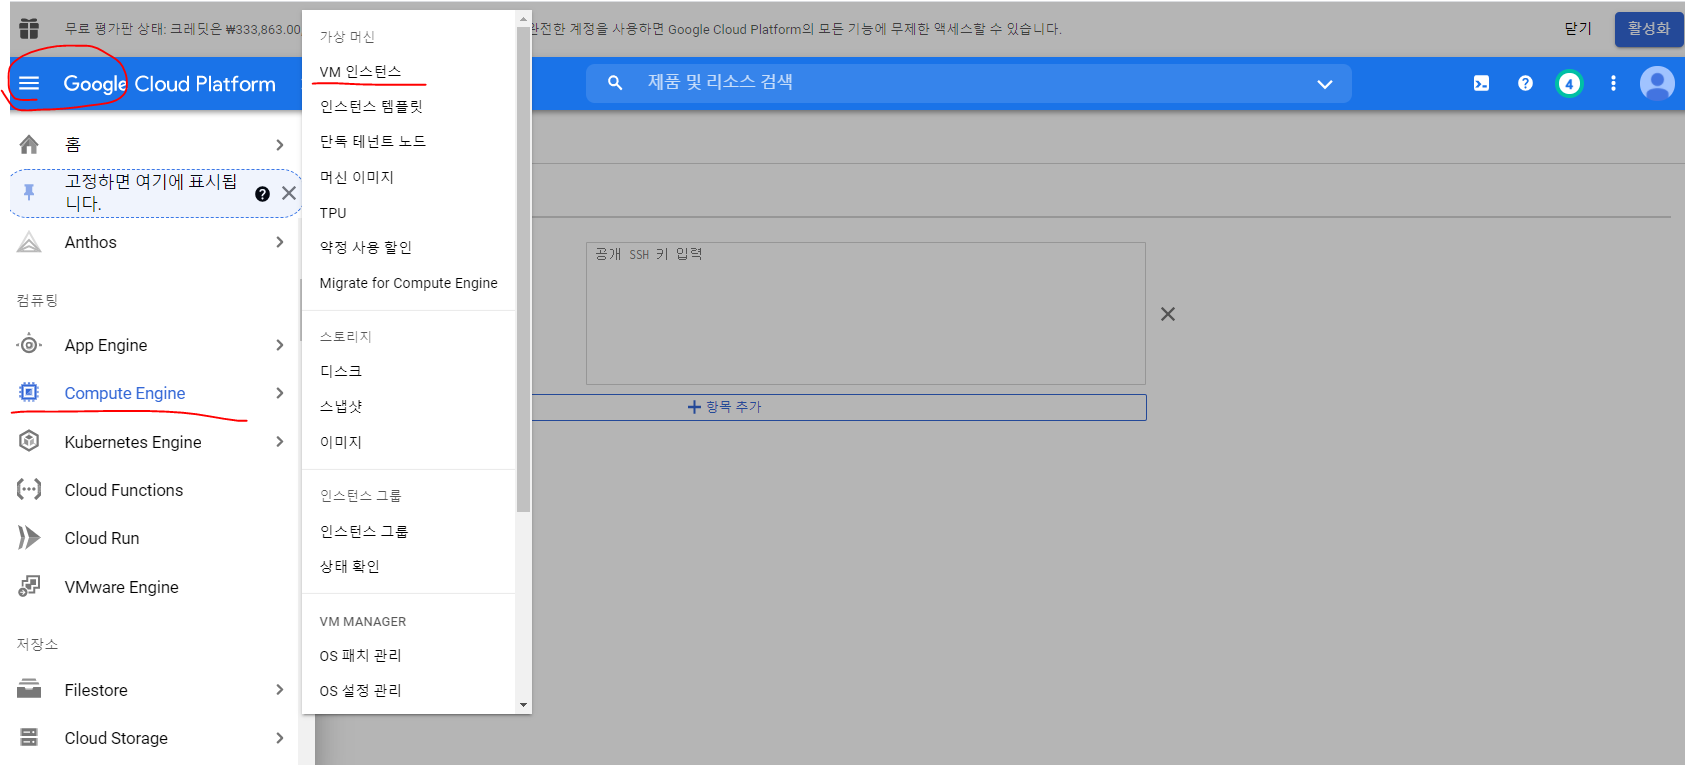Open Cloud Functions in sidebar
Viewport: 1685px width, 765px height.
click(x=124, y=490)
